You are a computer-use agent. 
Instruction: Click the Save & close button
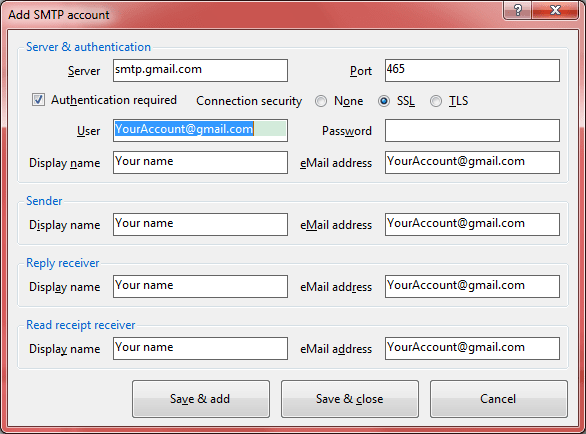pyautogui.click(x=350, y=399)
